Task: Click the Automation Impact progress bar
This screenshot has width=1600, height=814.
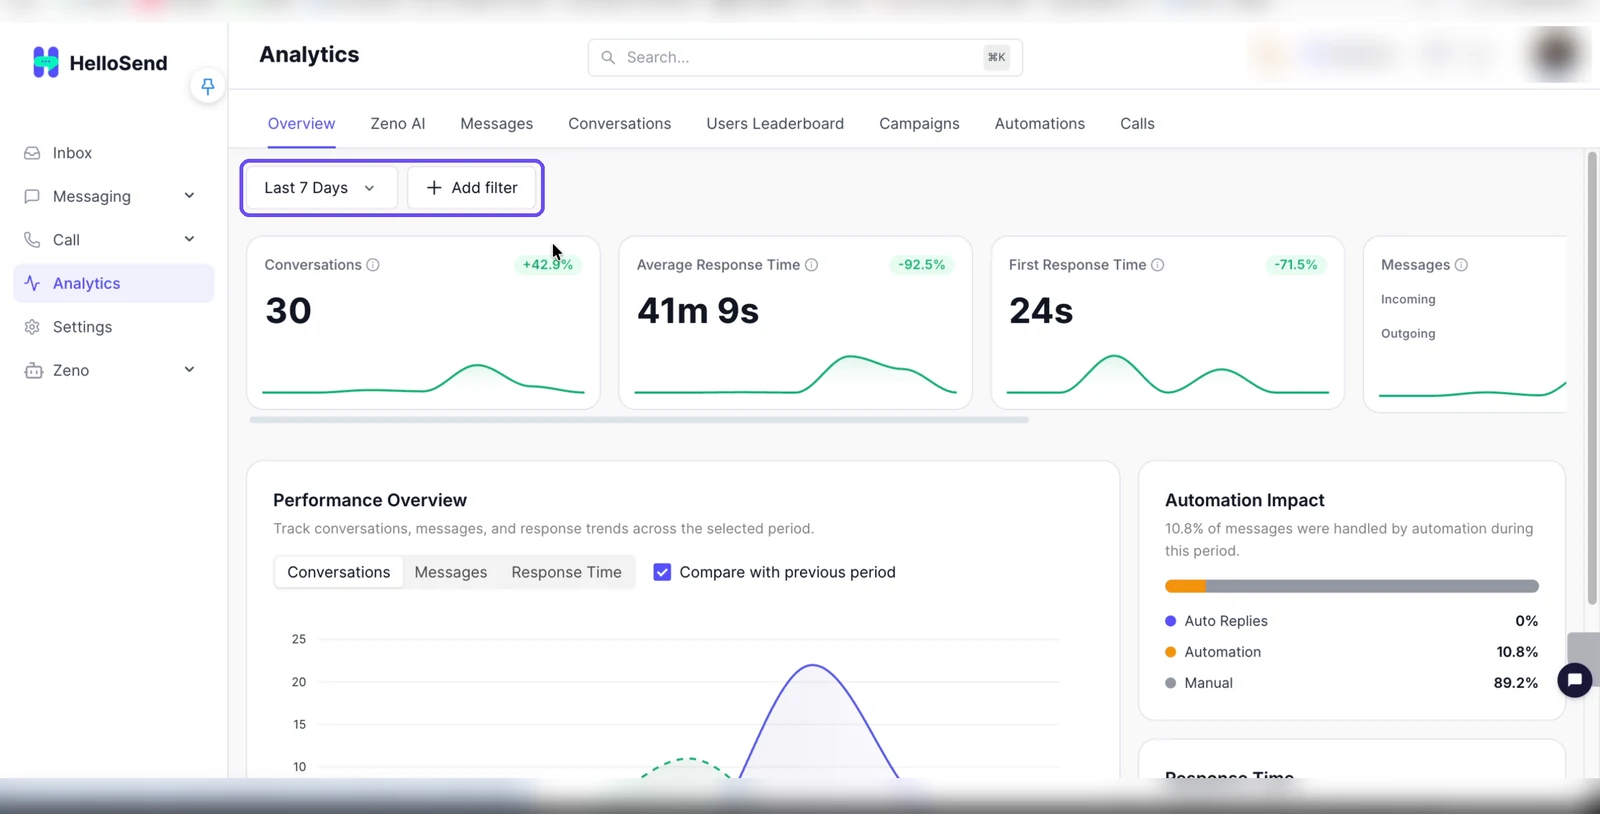Action: [1352, 586]
